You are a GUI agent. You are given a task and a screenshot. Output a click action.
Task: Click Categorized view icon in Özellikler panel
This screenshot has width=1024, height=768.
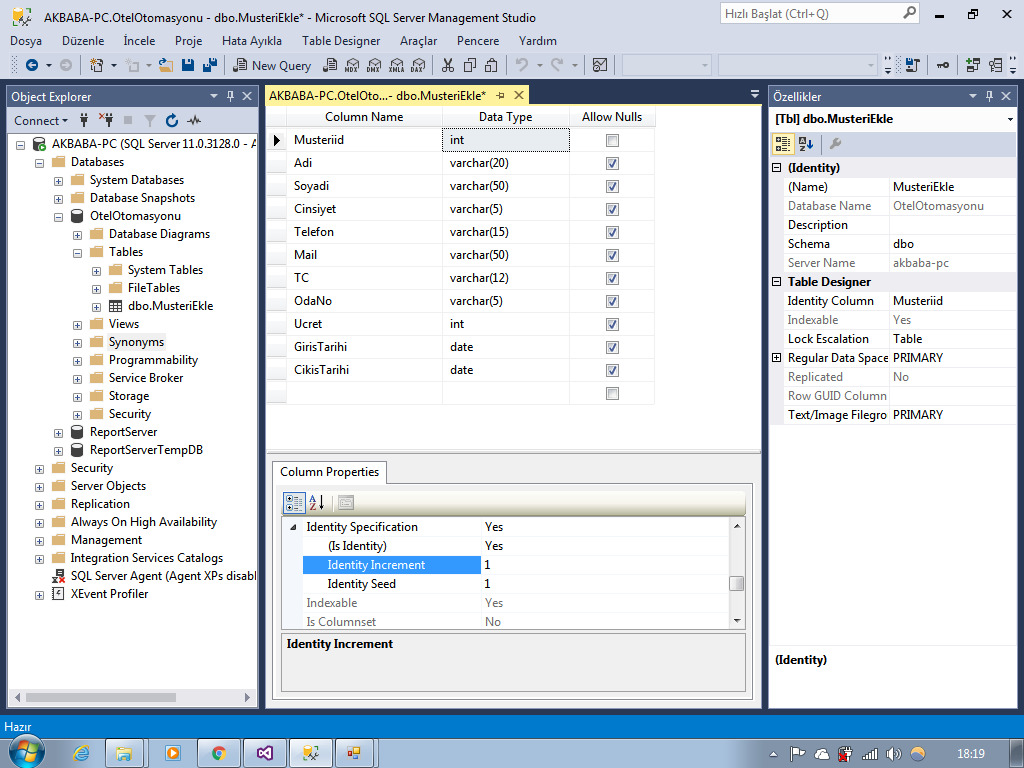click(782, 144)
